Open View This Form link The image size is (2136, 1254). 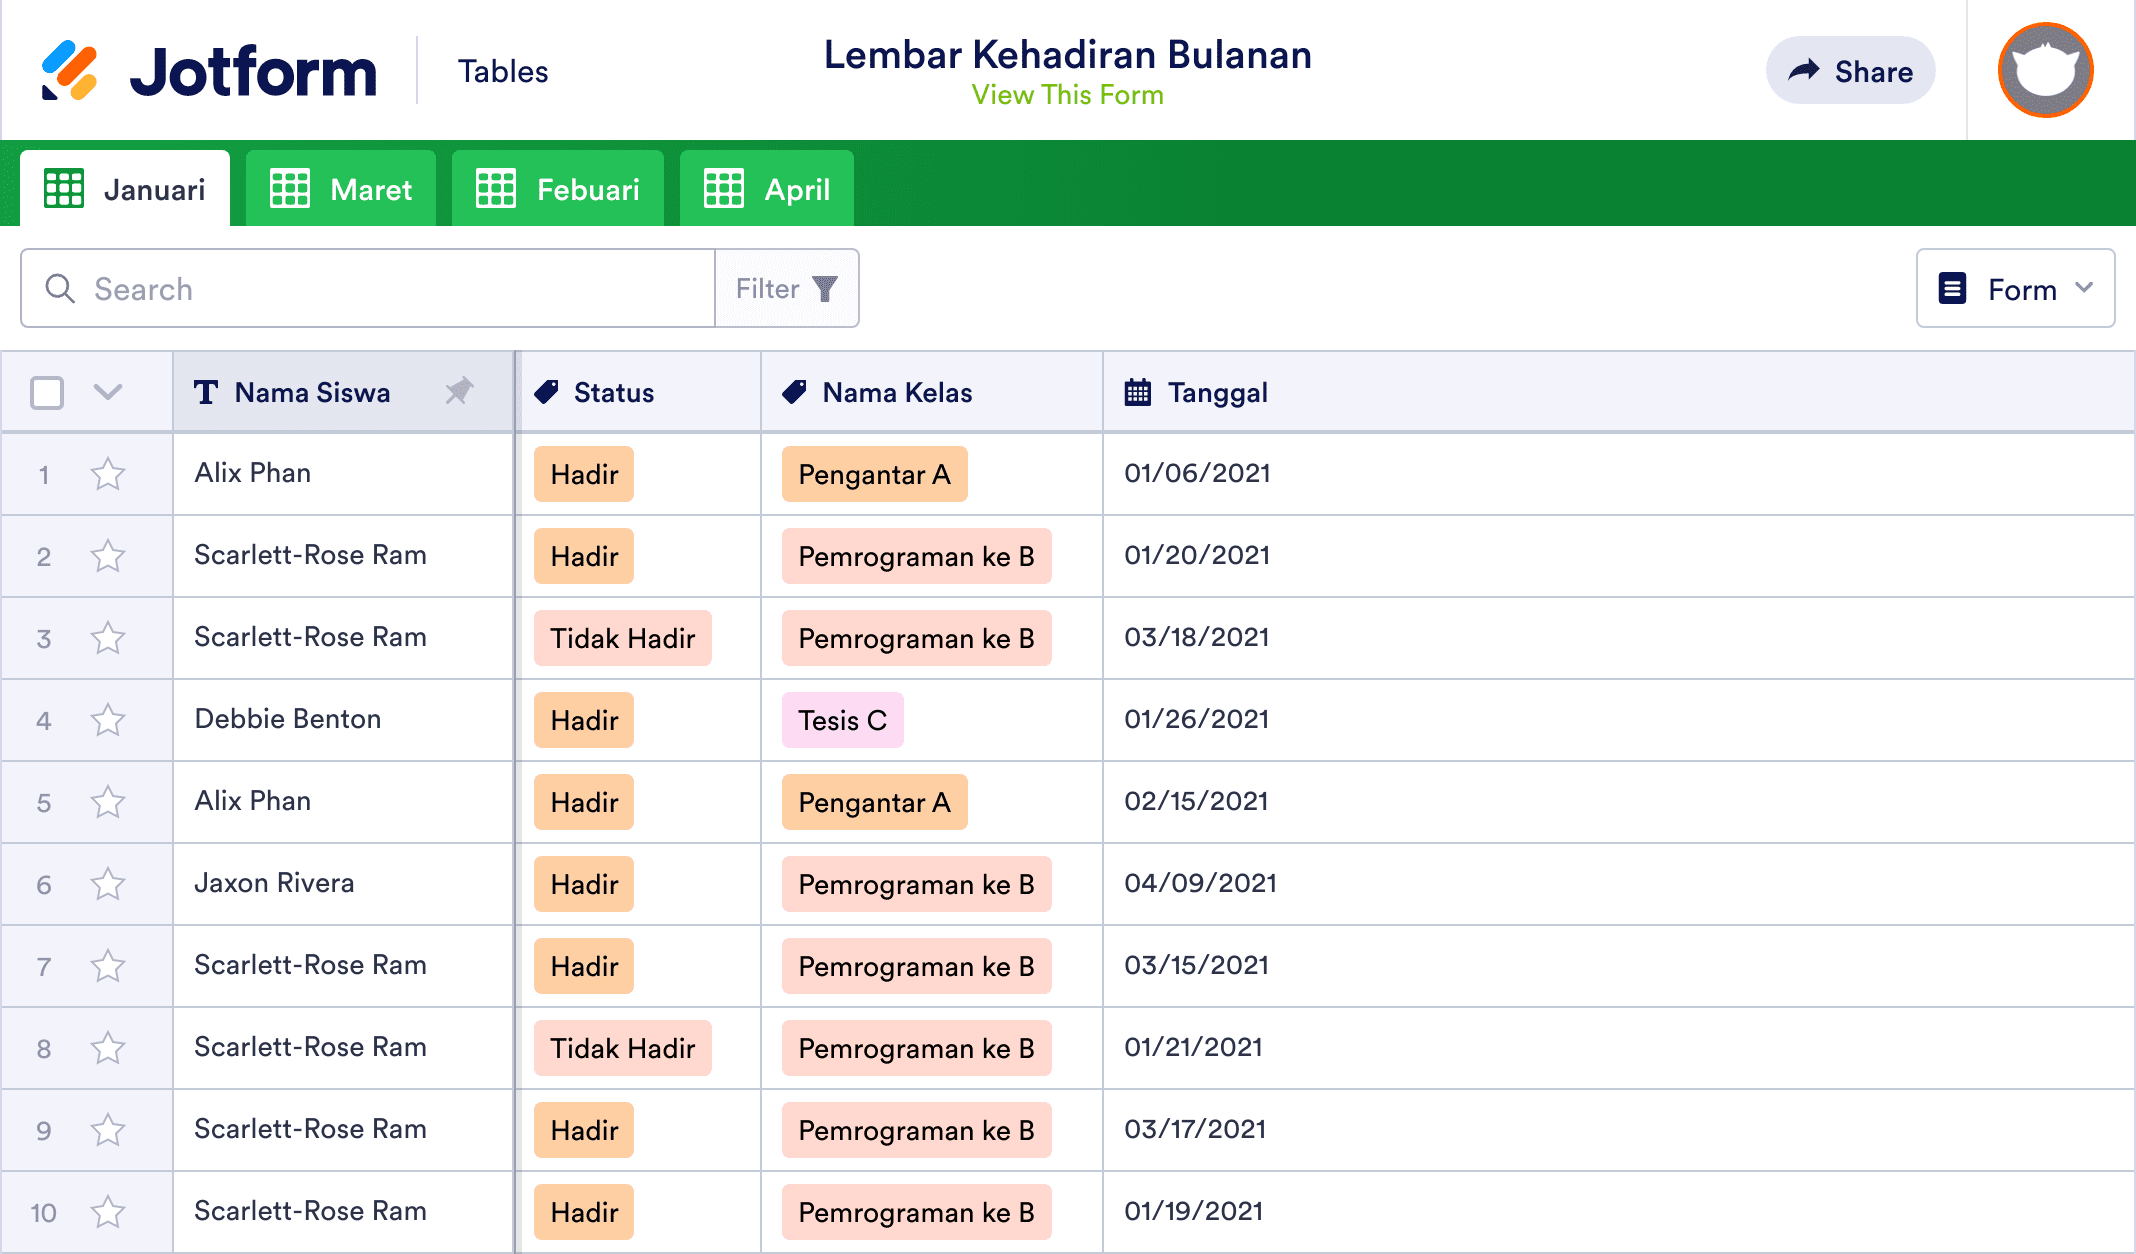coord(1067,95)
